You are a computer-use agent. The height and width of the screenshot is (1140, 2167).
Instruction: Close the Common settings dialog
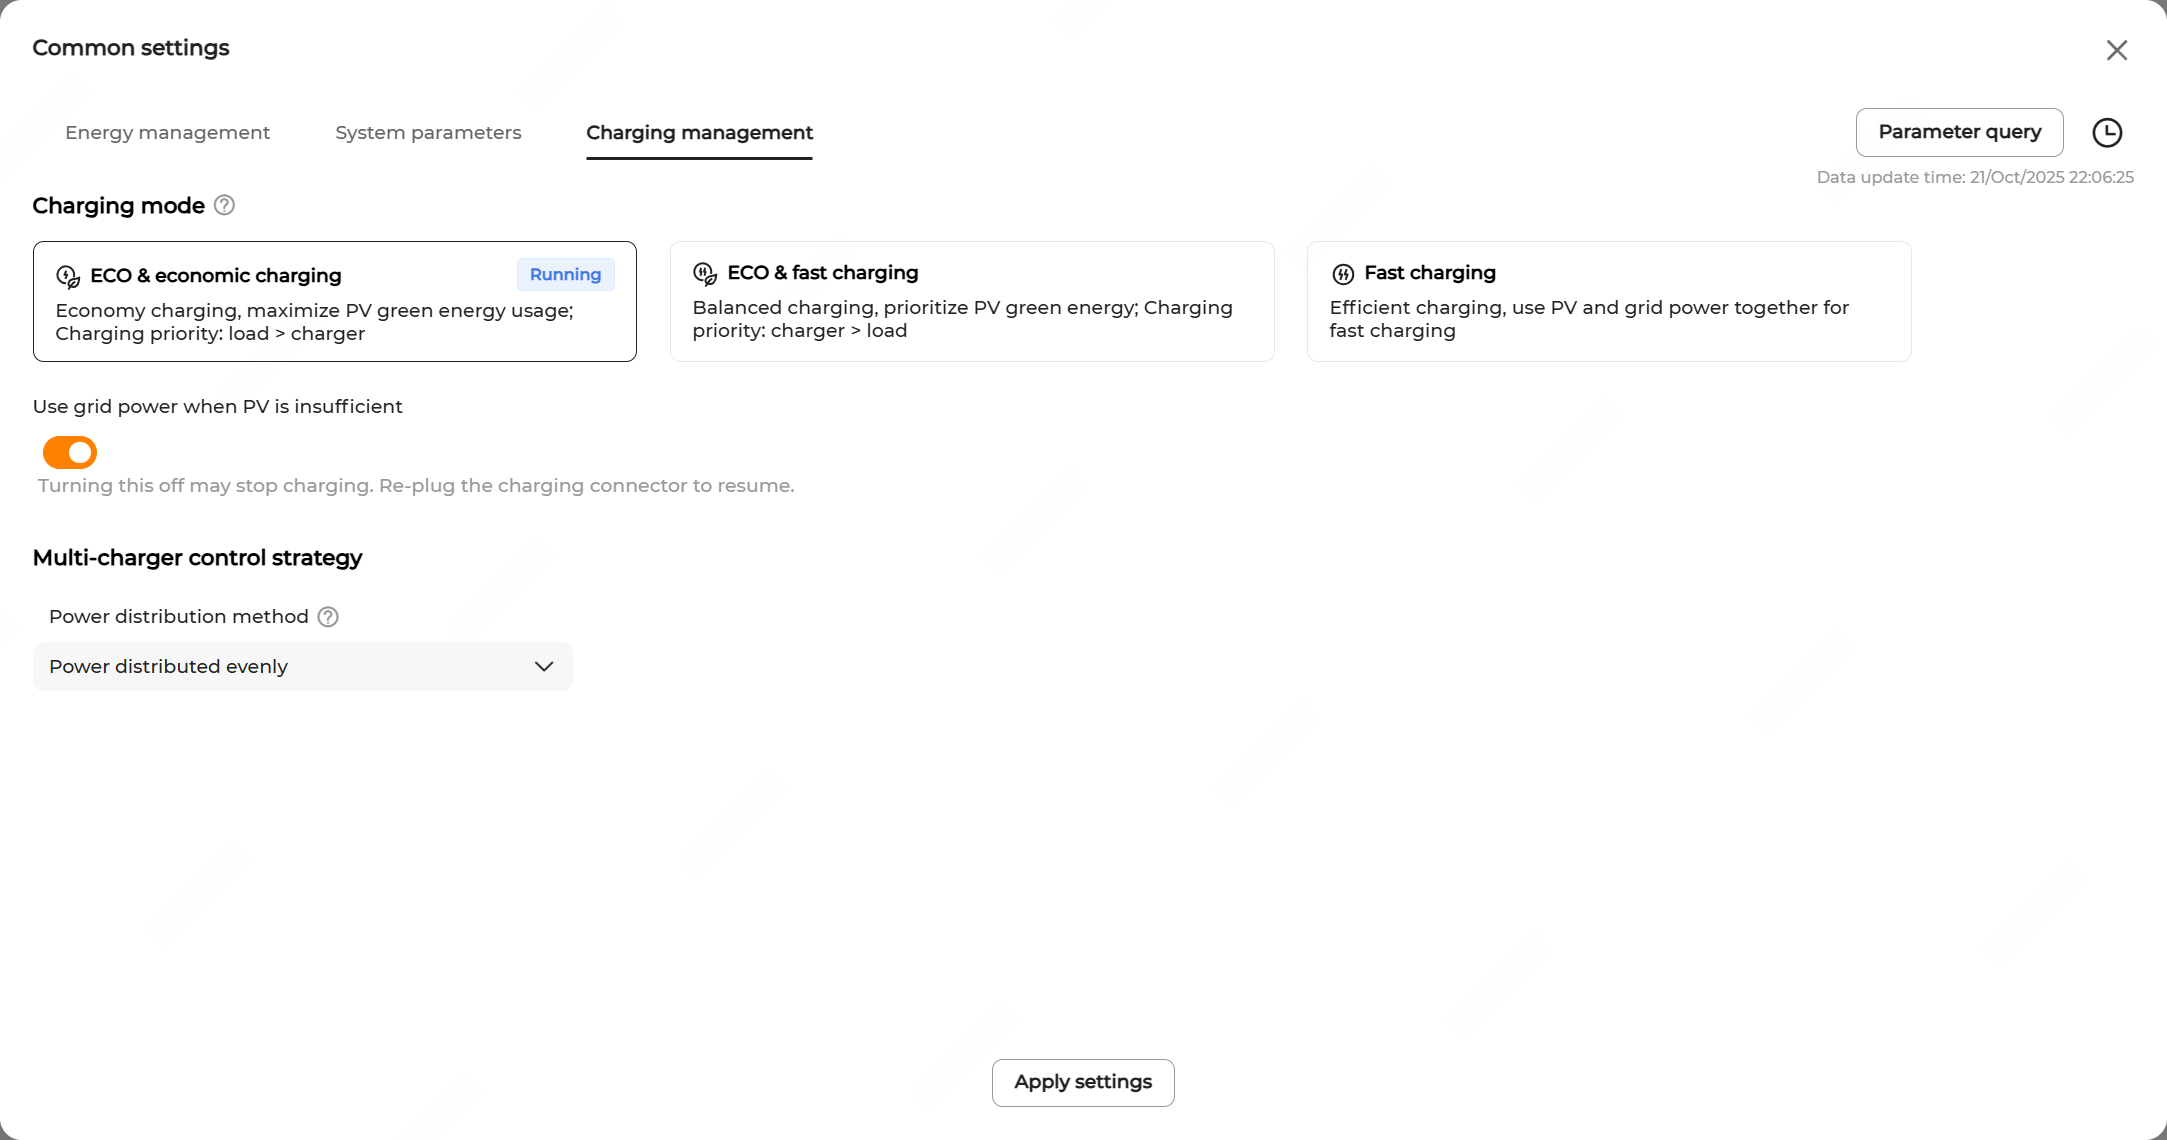[2116, 50]
